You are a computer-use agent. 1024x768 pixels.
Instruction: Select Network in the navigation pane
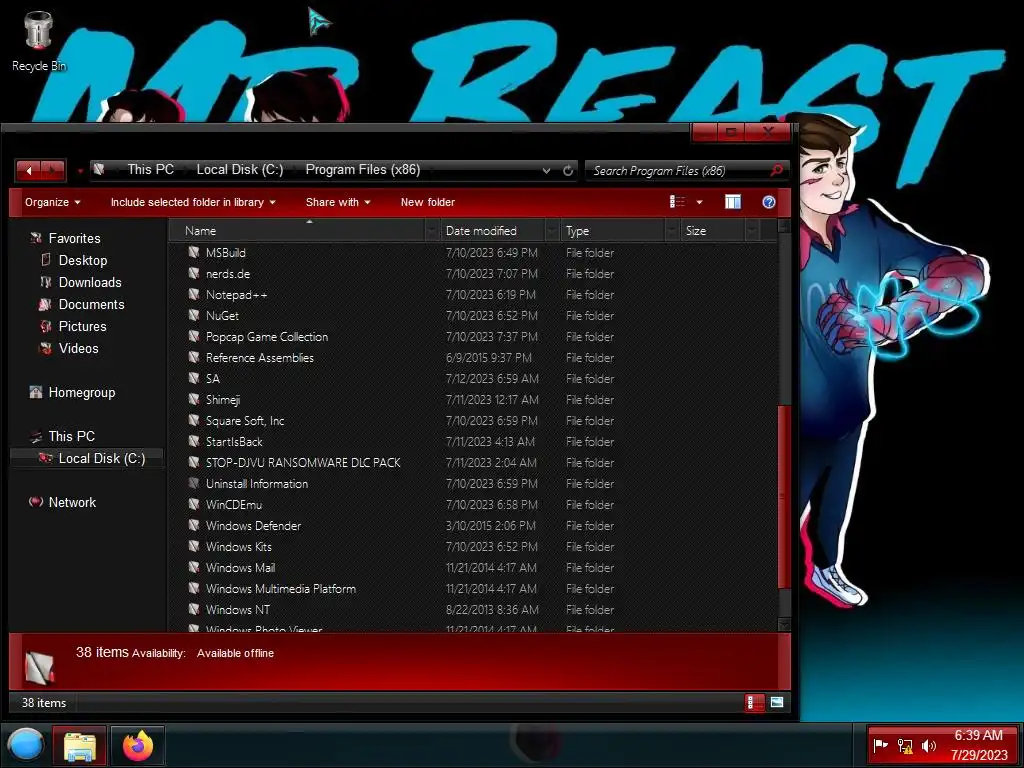click(x=72, y=502)
